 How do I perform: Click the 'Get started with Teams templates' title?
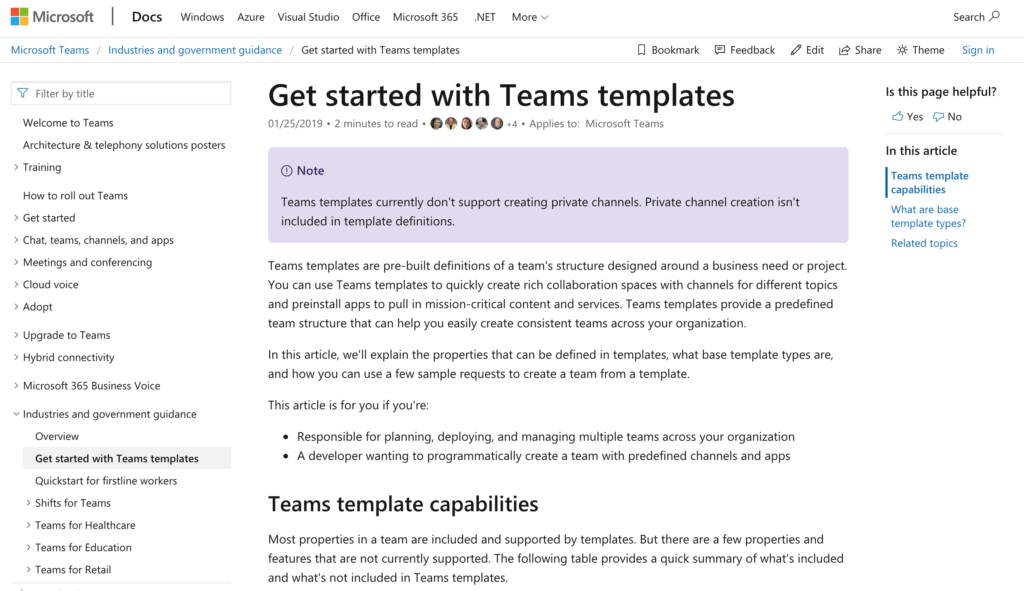[x=501, y=95]
